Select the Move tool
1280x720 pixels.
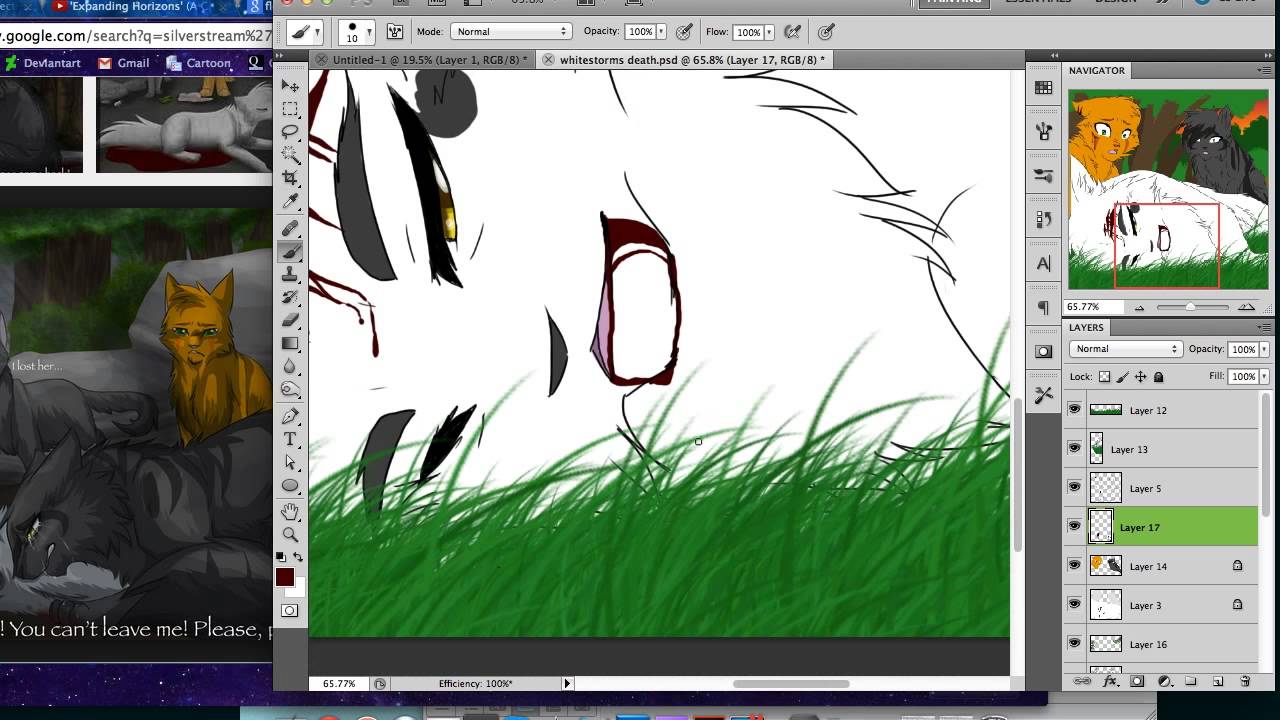click(290, 86)
